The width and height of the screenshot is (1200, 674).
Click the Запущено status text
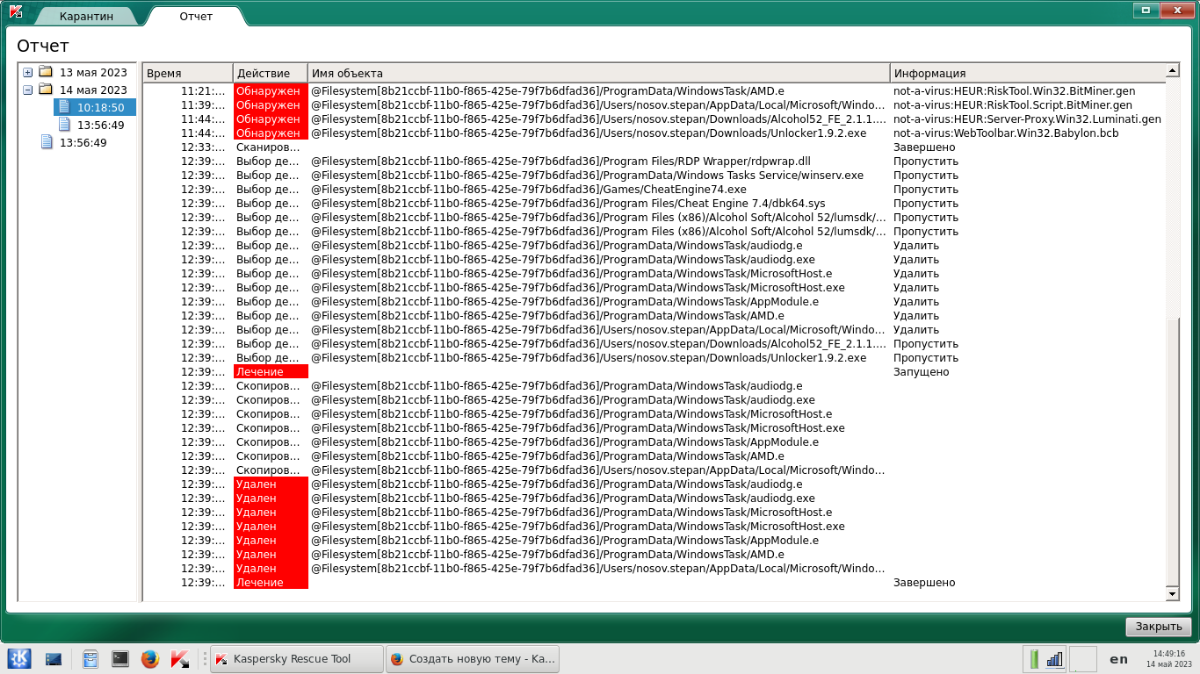pos(921,371)
